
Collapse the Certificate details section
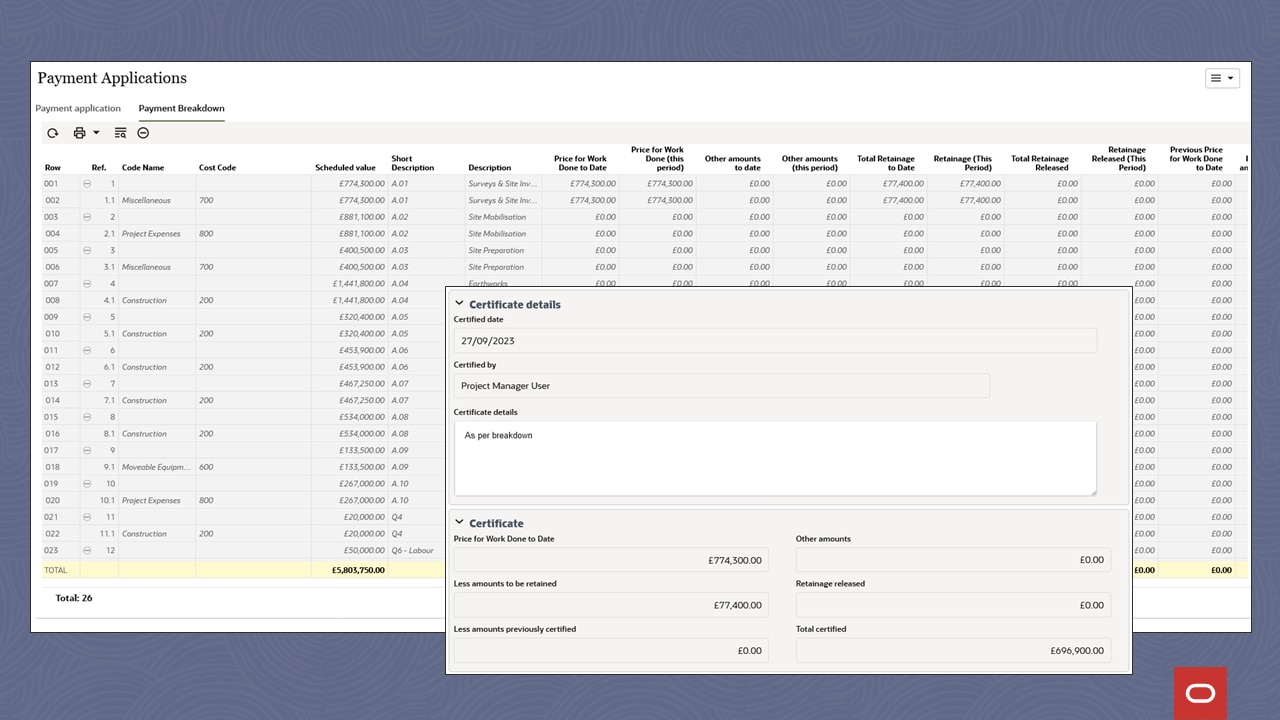pos(459,303)
